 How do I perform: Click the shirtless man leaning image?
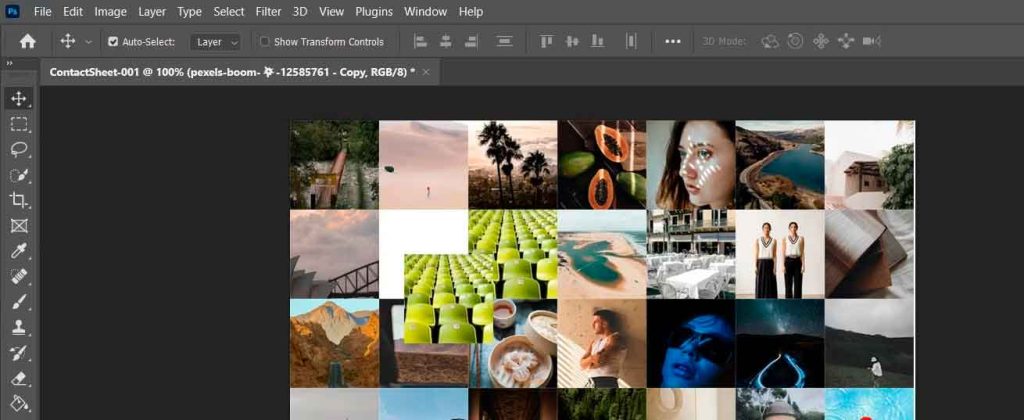point(602,344)
